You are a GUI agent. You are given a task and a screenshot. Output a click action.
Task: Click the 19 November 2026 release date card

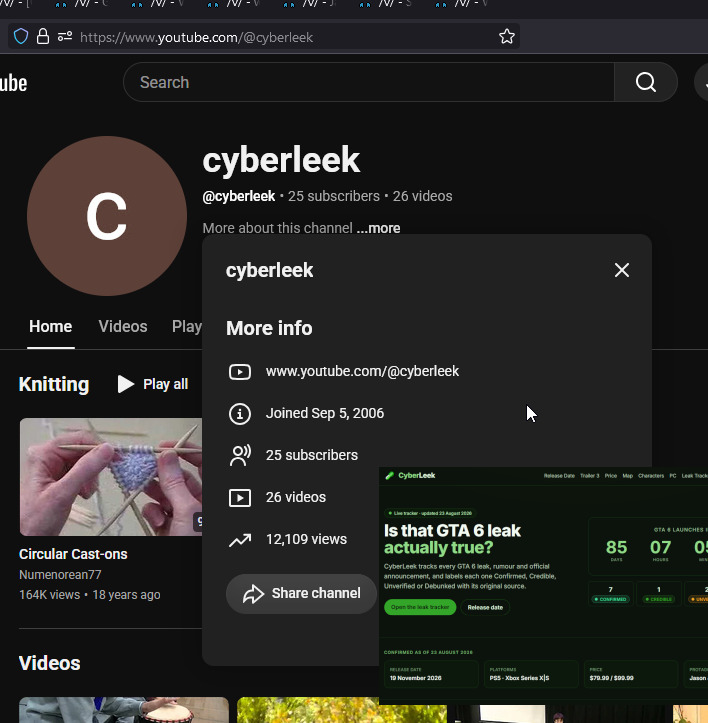coord(431,674)
